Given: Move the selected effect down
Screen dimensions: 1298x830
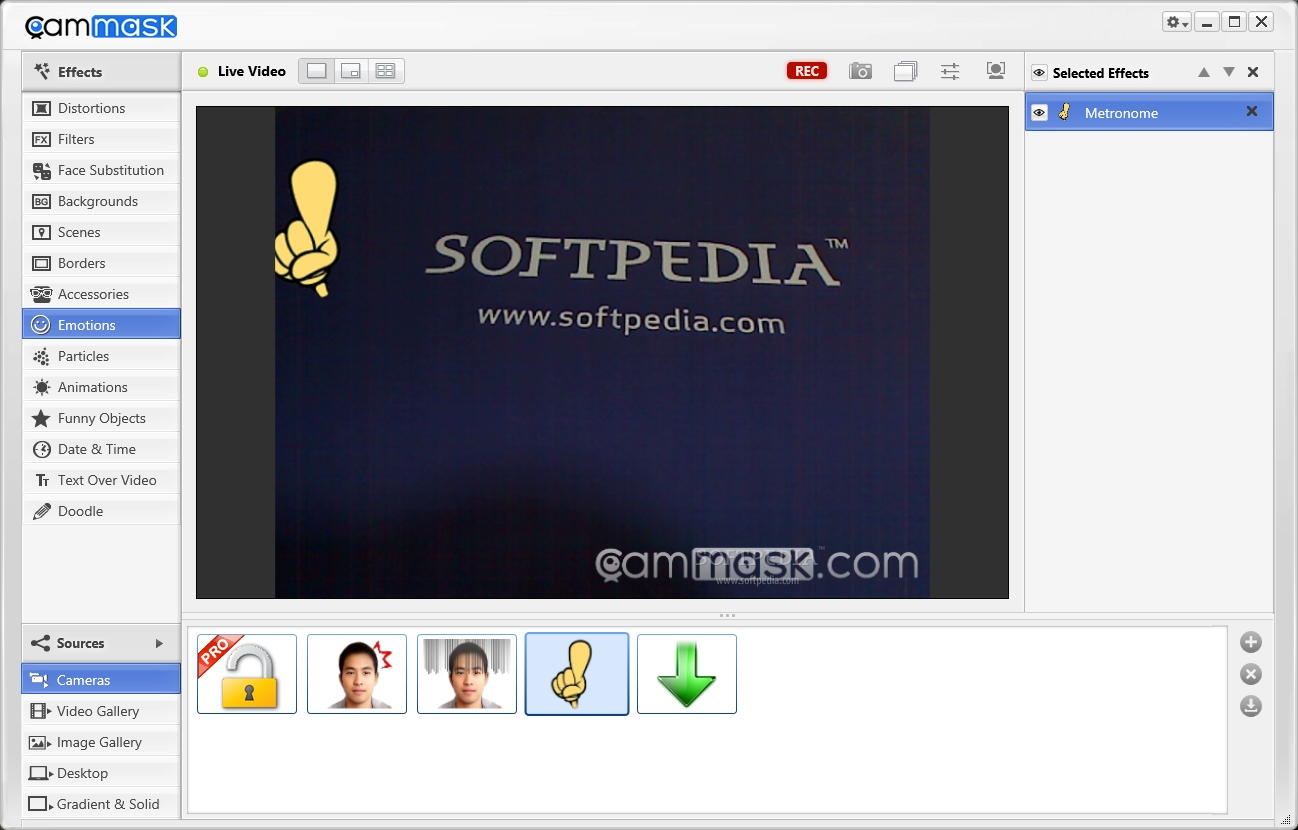Looking at the screenshot, I should pos(1229,72).
